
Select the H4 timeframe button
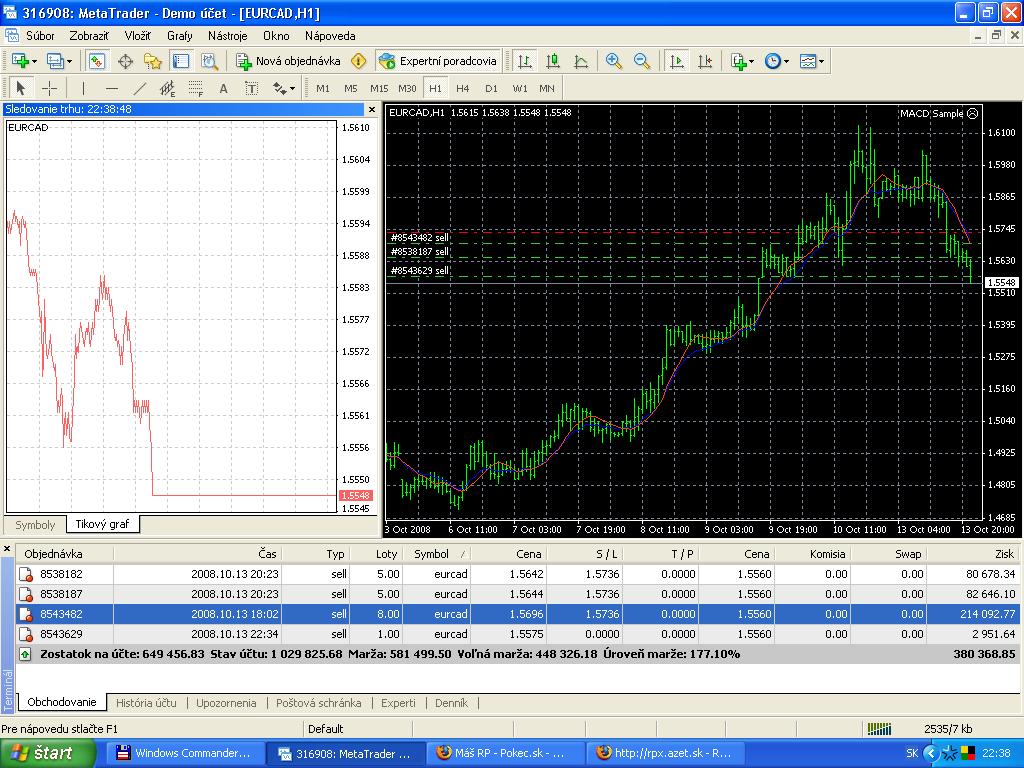click(x=462, y=88)
